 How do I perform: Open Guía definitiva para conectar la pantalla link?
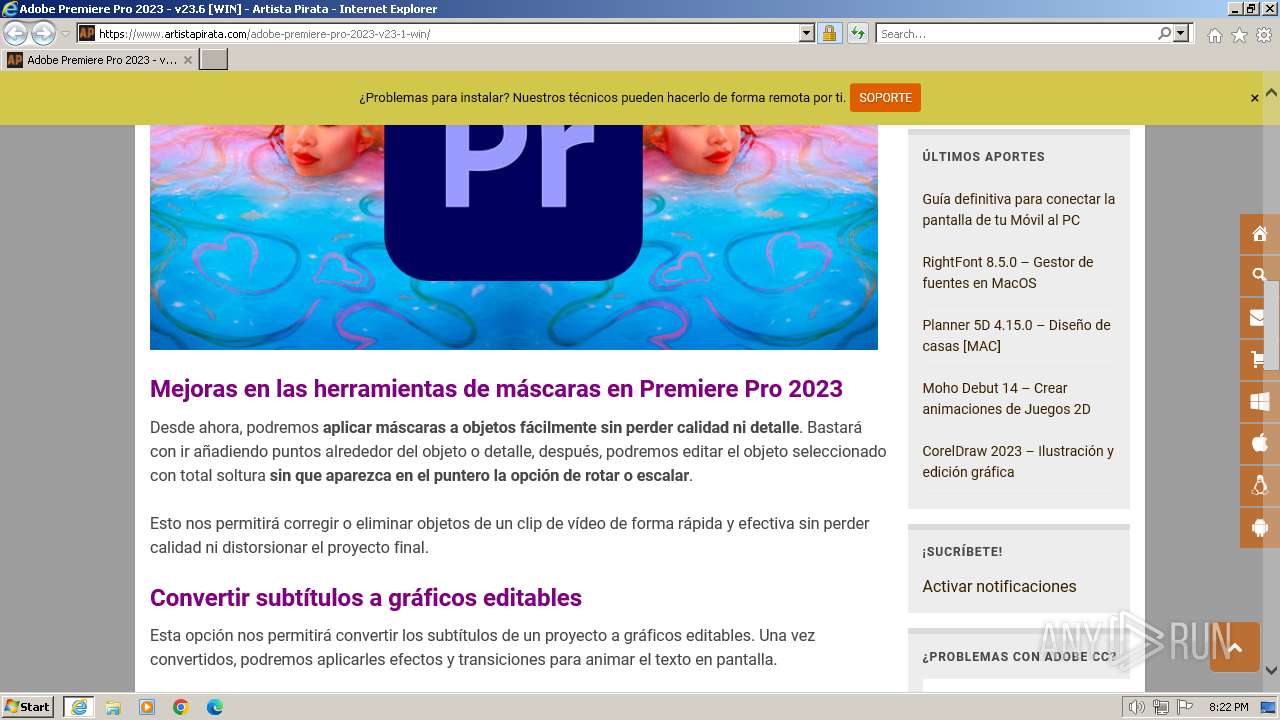1018,209
